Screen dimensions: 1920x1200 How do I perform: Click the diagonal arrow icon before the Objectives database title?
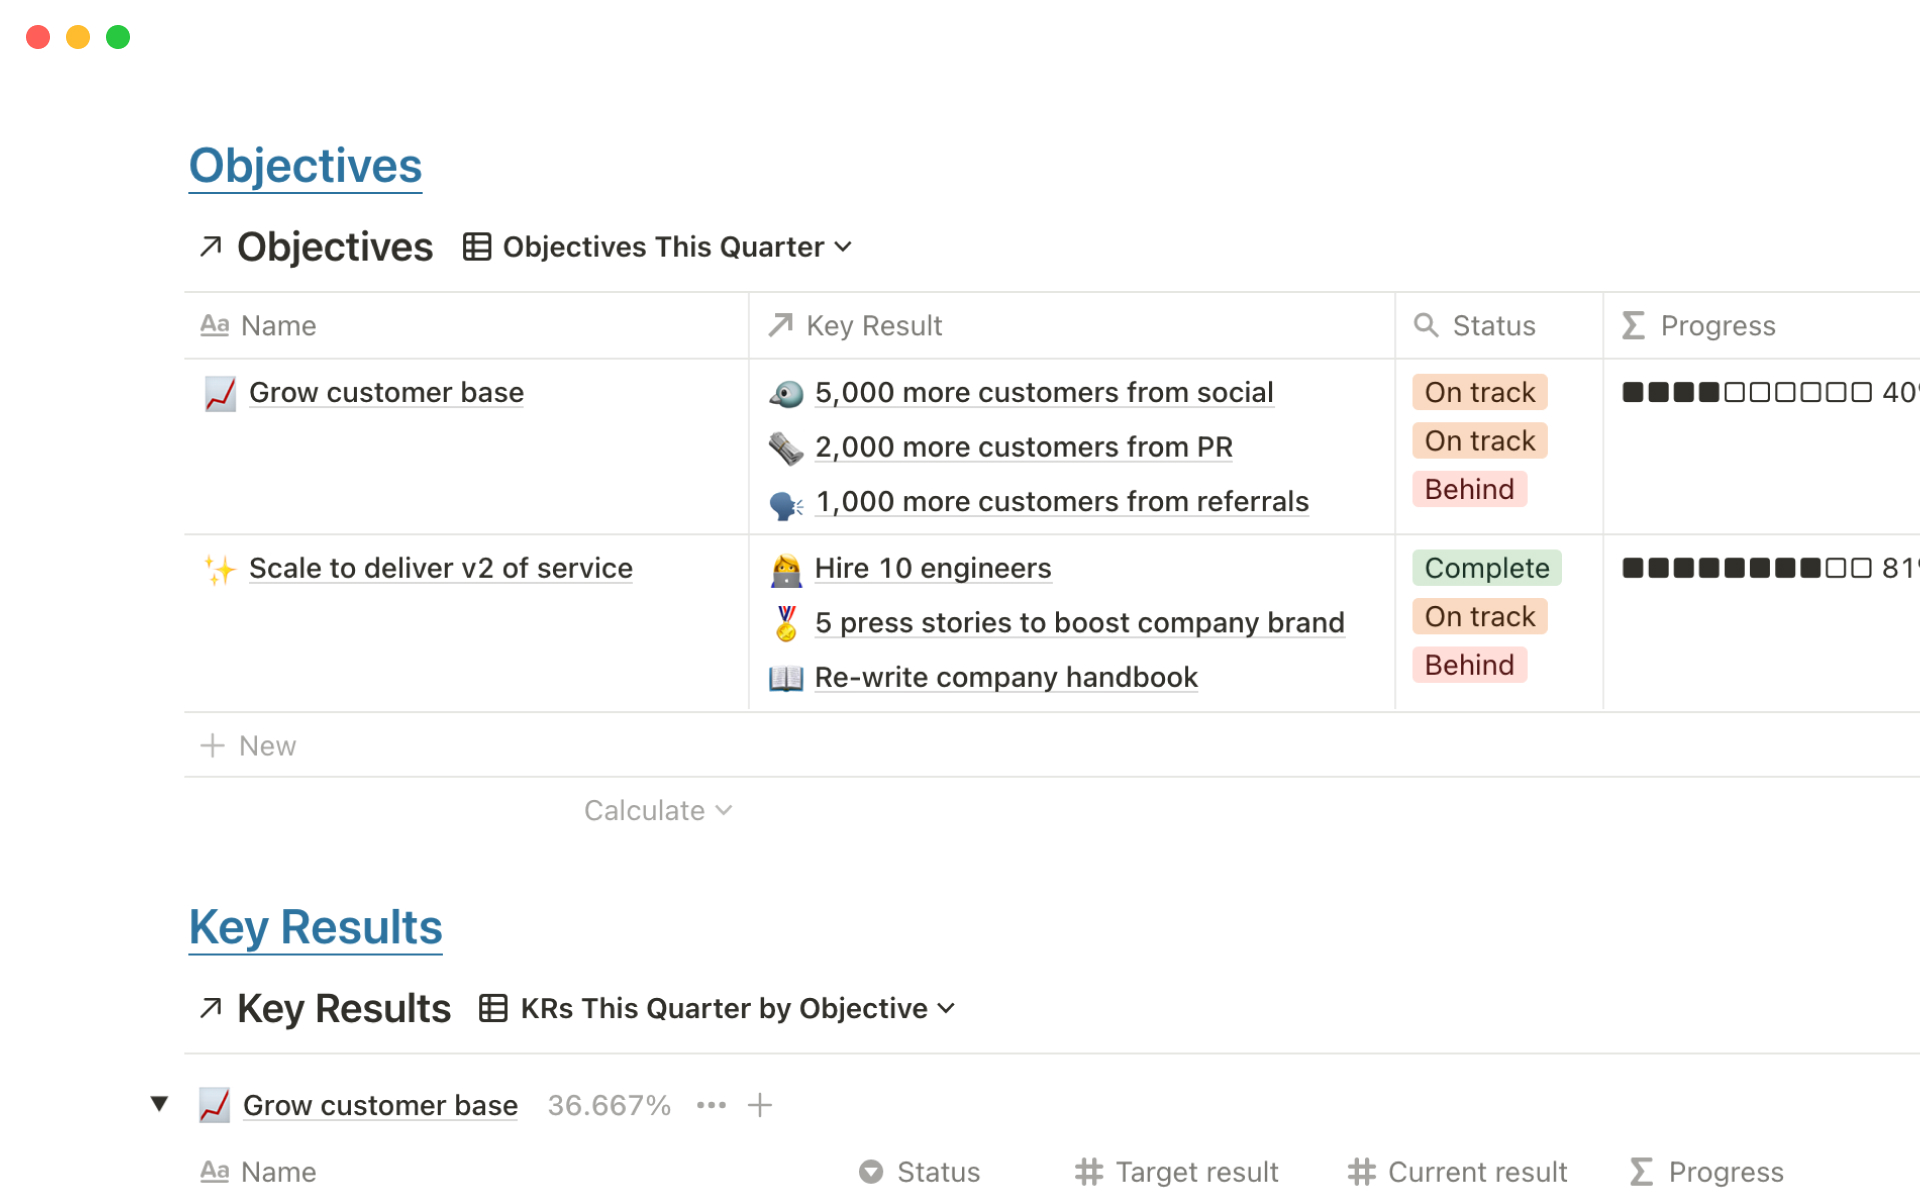[210, 246]
